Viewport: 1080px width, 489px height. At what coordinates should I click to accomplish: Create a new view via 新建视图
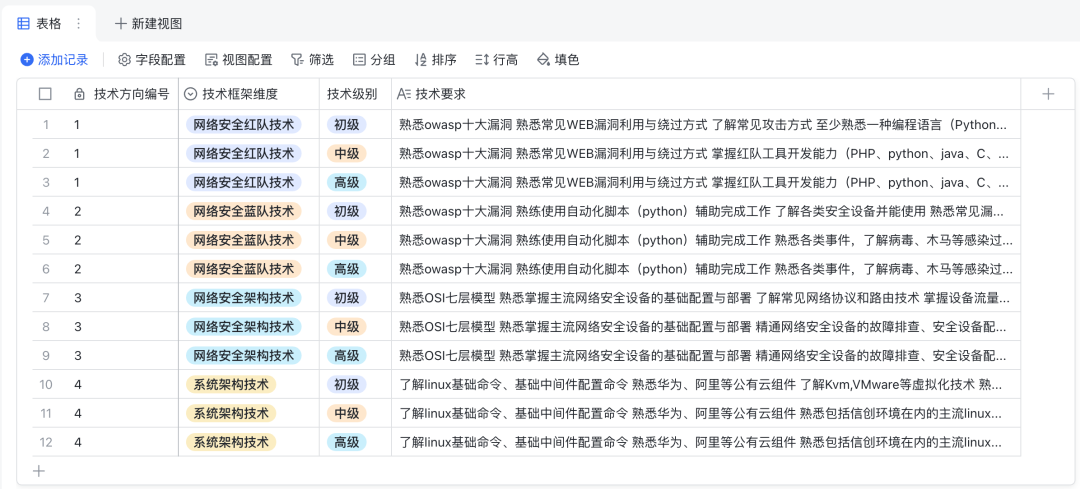149,23
